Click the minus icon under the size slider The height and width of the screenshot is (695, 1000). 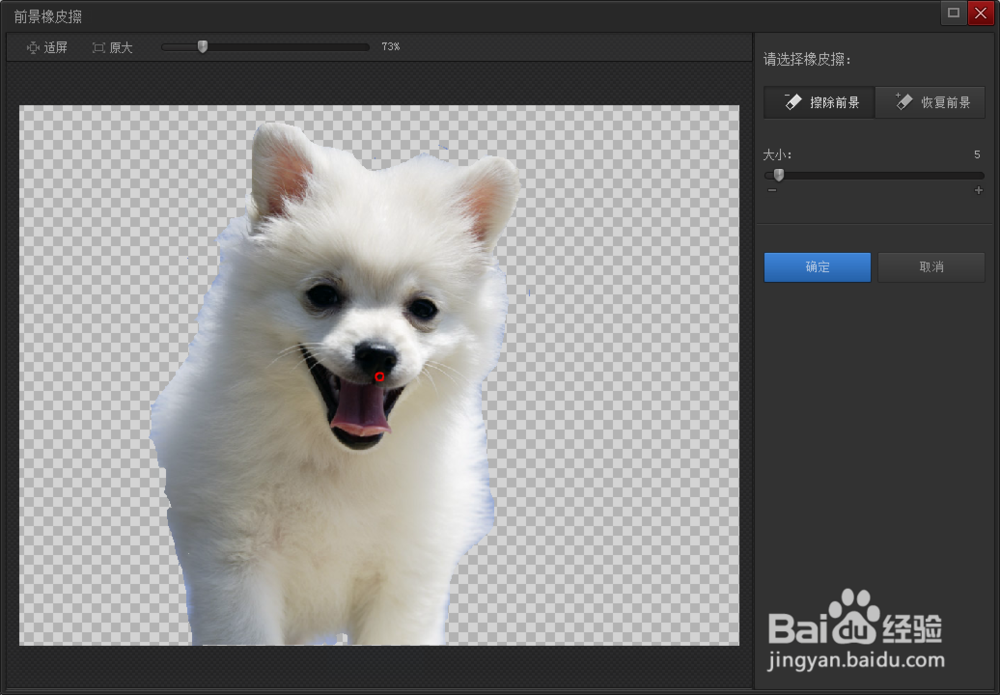tap(771, 190)
